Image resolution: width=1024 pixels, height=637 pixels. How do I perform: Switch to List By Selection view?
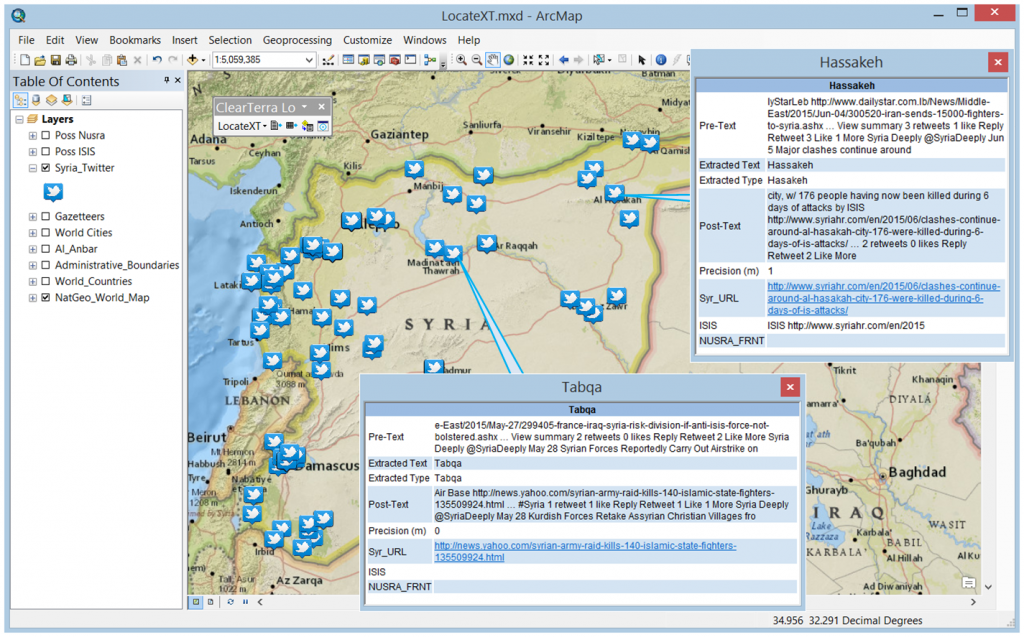point(67,100)
